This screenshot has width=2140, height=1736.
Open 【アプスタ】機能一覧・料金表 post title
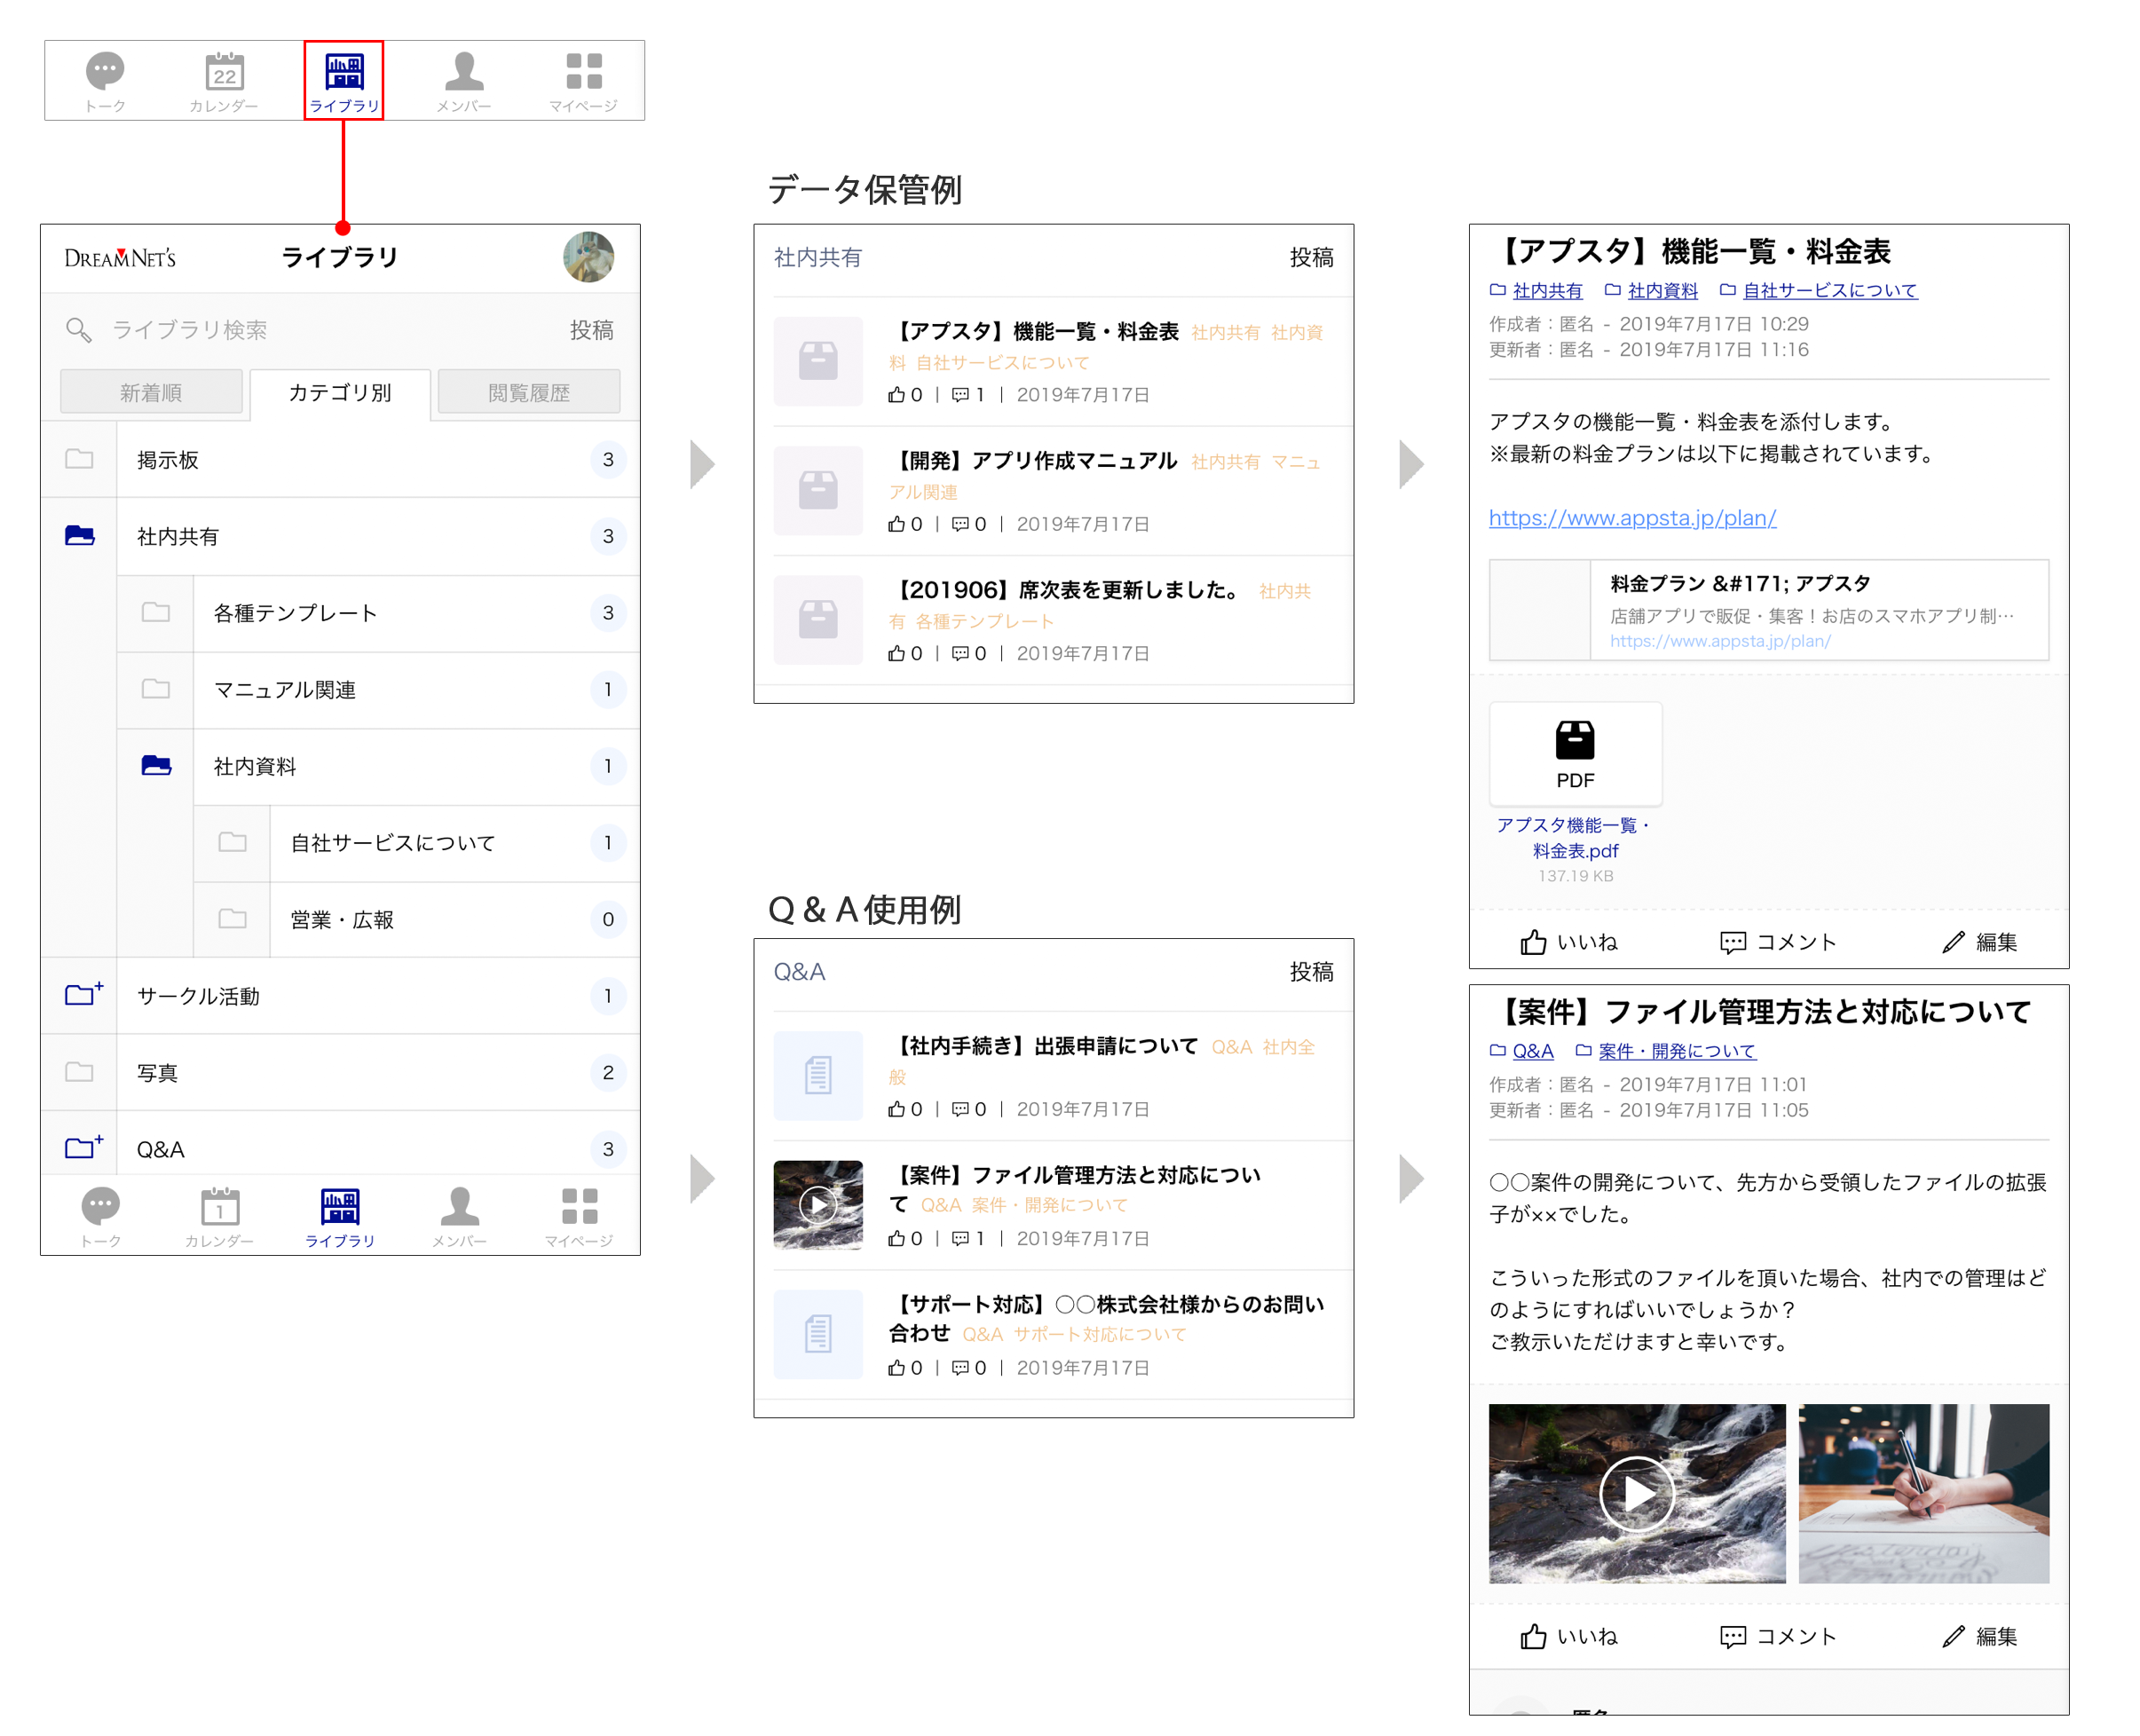pyautogui.click(x=1033, y=331)
